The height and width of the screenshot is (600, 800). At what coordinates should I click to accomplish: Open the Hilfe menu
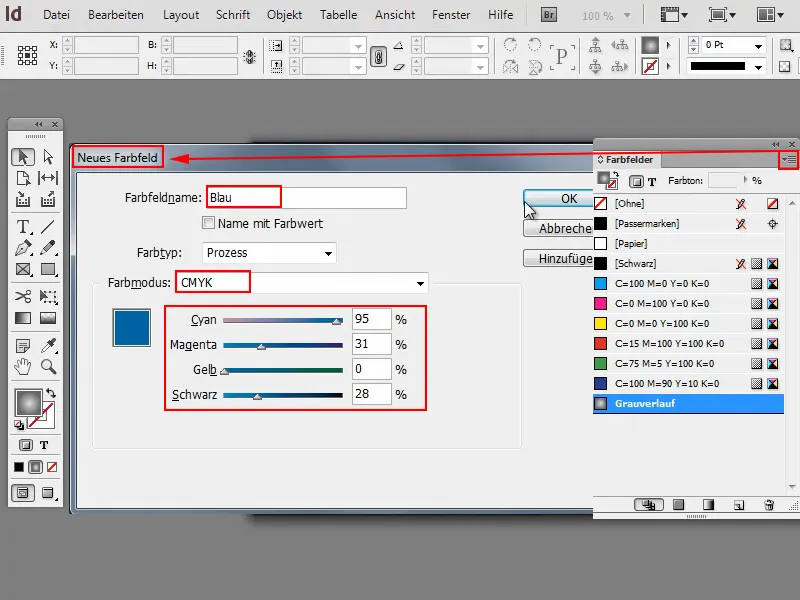point(501,15)
